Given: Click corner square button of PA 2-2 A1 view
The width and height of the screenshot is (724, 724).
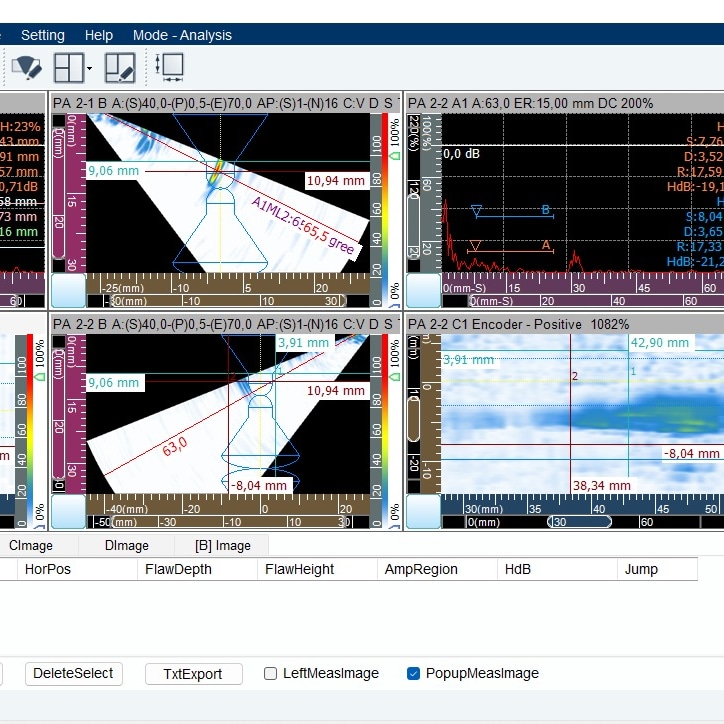Looking at the screenshot, I should pos(423,291).
